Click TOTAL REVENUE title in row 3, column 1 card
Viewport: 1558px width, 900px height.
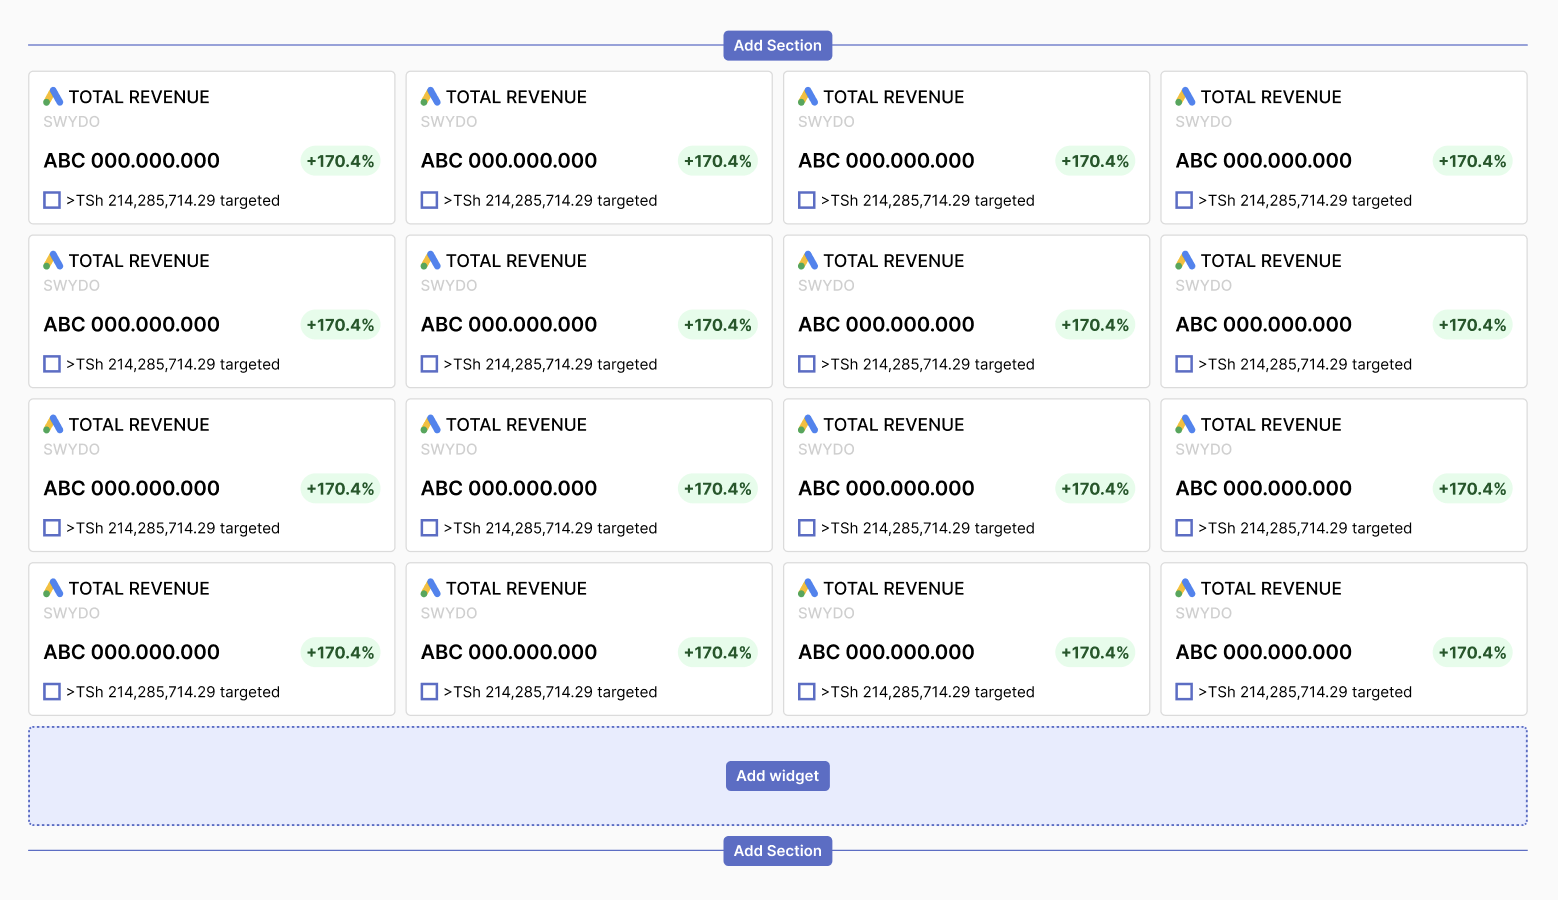pyautogui.click(x=139, y=425)
